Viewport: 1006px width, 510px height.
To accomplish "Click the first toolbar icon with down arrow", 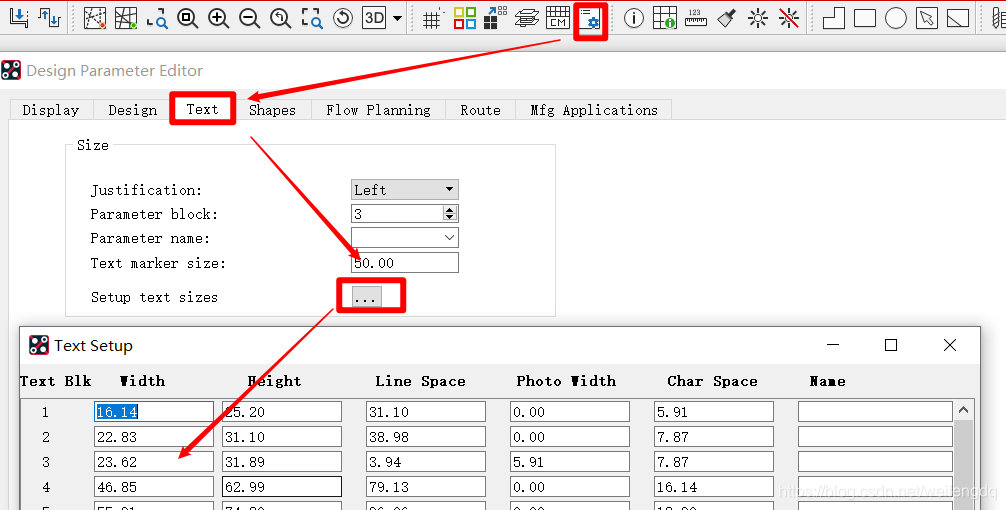I will click(19, 17).
